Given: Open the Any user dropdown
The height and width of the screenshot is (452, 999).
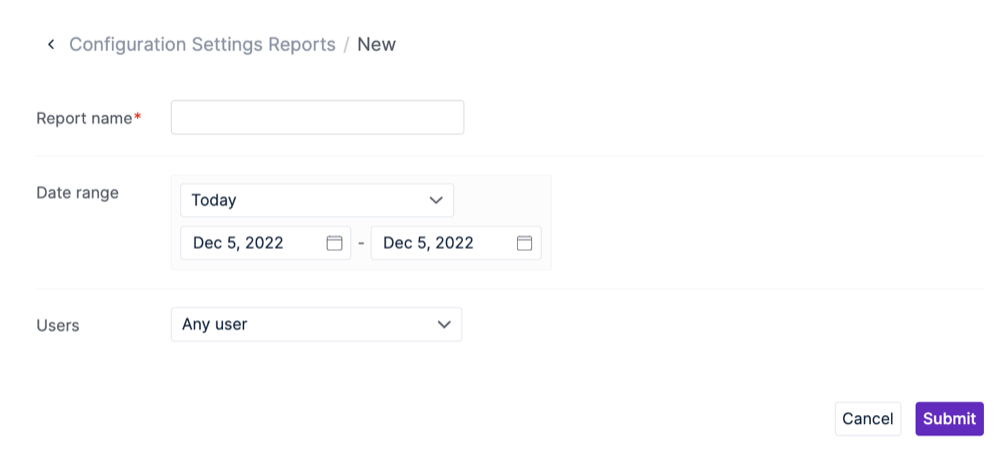Looking at the screenshot, I should (316, 324).
